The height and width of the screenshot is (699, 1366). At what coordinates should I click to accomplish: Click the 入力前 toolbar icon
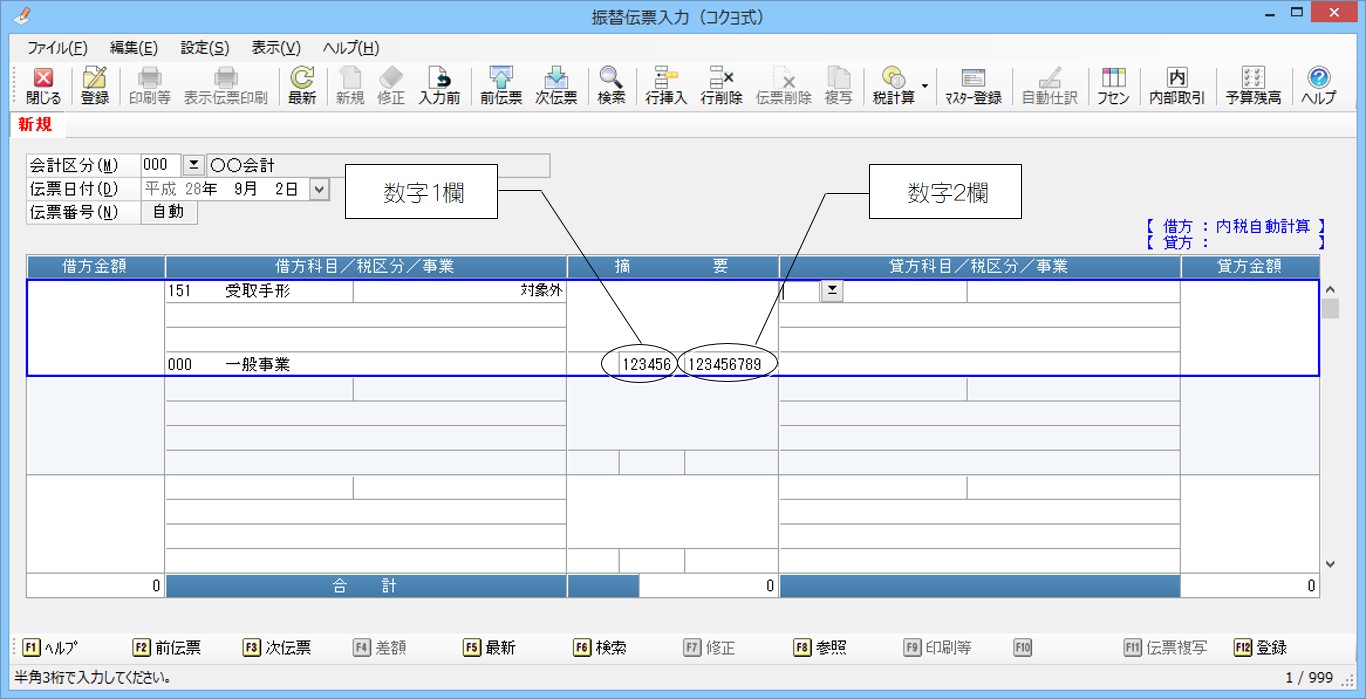439,86
